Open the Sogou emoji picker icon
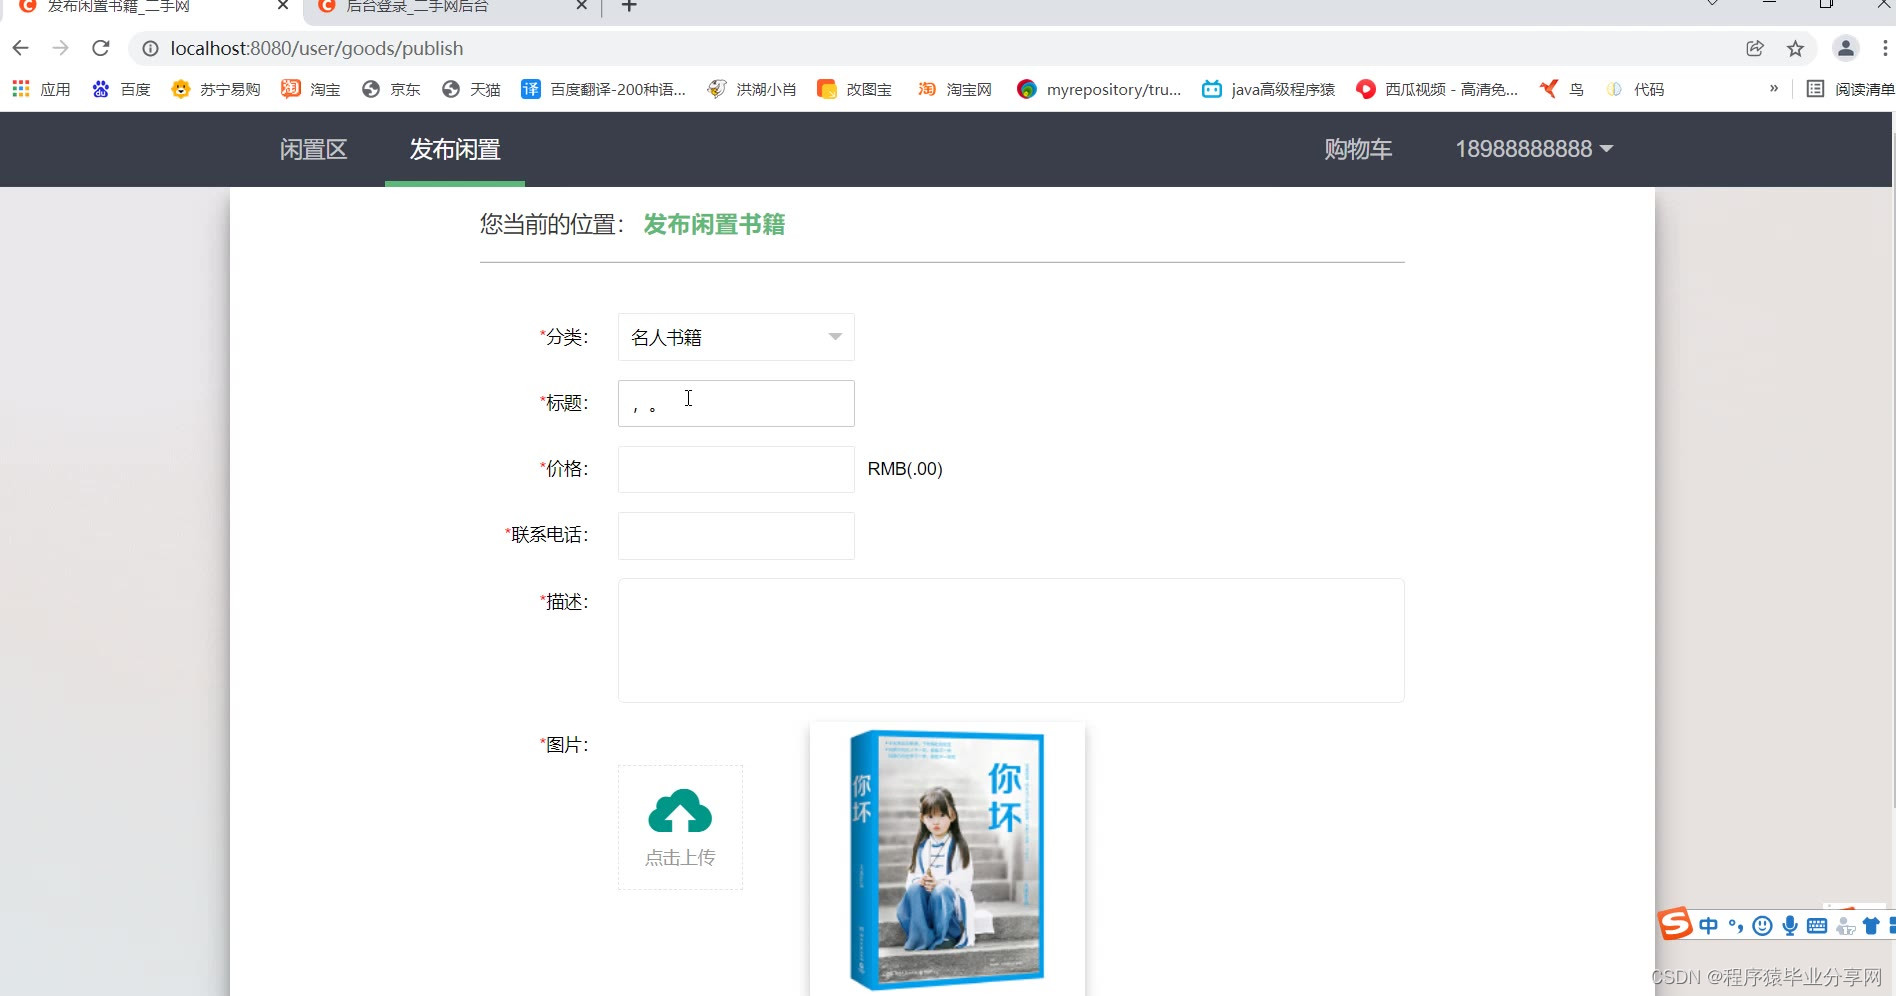The image size is (1896, 996). click(1763, 925)
